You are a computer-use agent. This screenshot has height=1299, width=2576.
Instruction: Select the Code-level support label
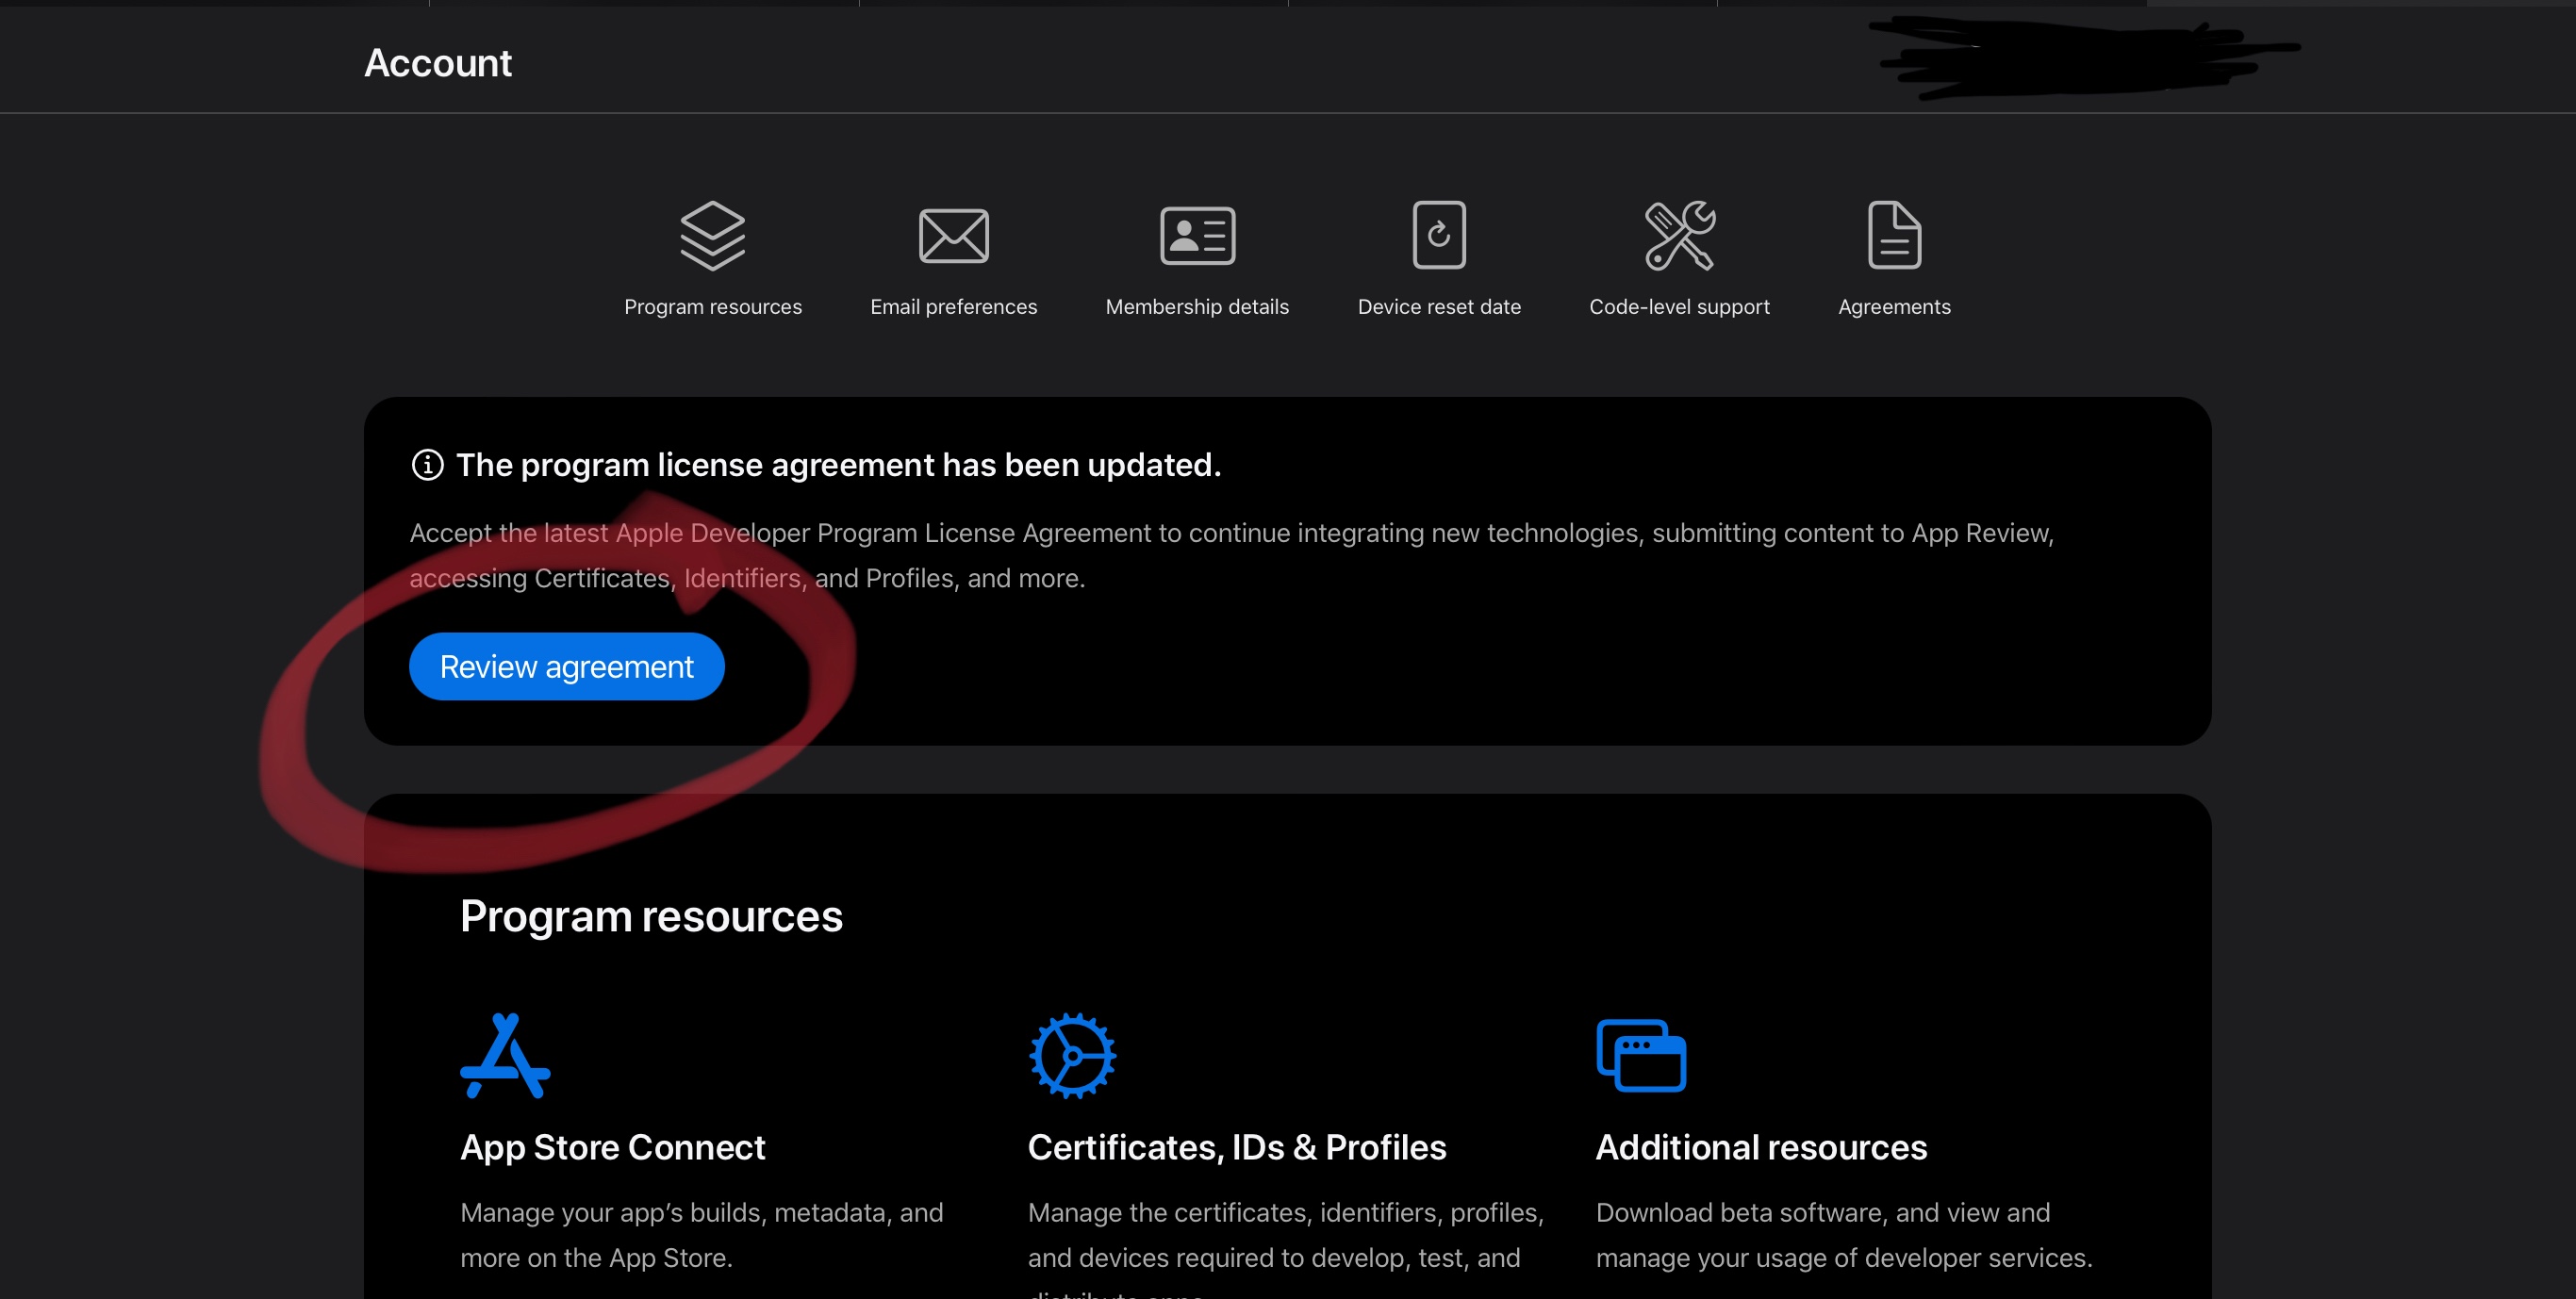click(x=1679, y=307)
